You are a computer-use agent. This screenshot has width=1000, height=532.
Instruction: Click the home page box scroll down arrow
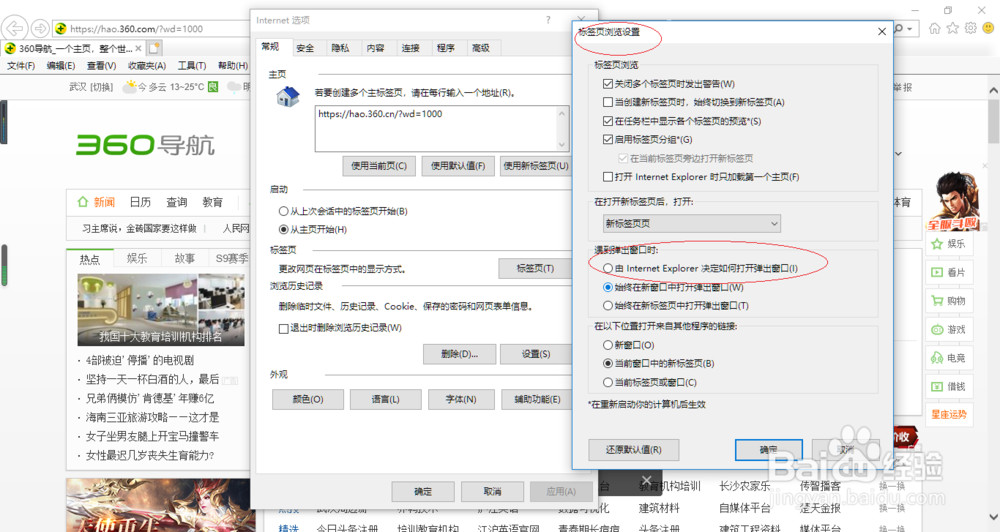click(561, 144)
